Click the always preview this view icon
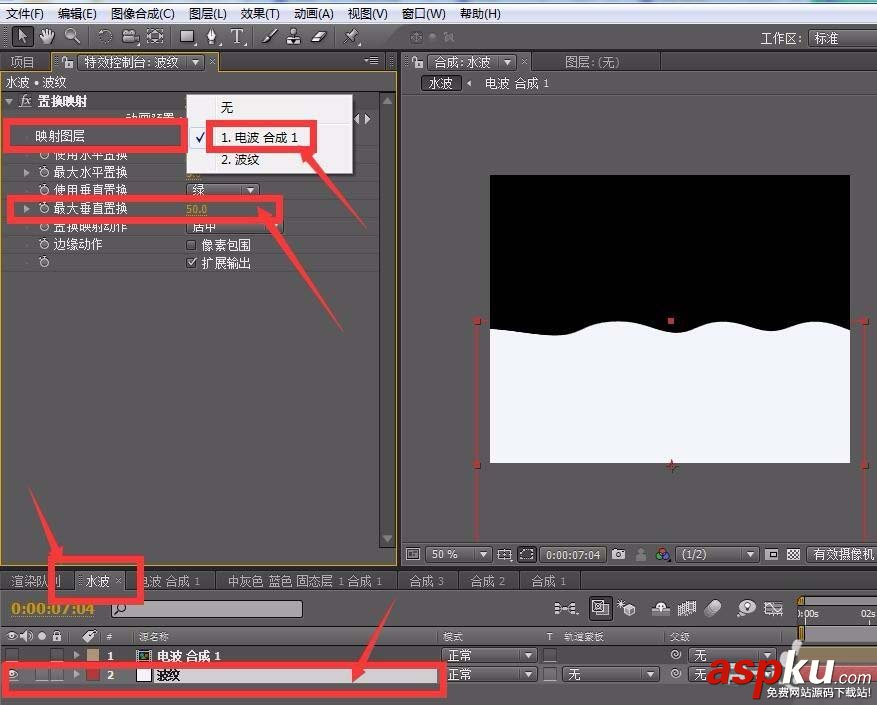The height and width of the screenshot is (705, 877). point(413,554)
